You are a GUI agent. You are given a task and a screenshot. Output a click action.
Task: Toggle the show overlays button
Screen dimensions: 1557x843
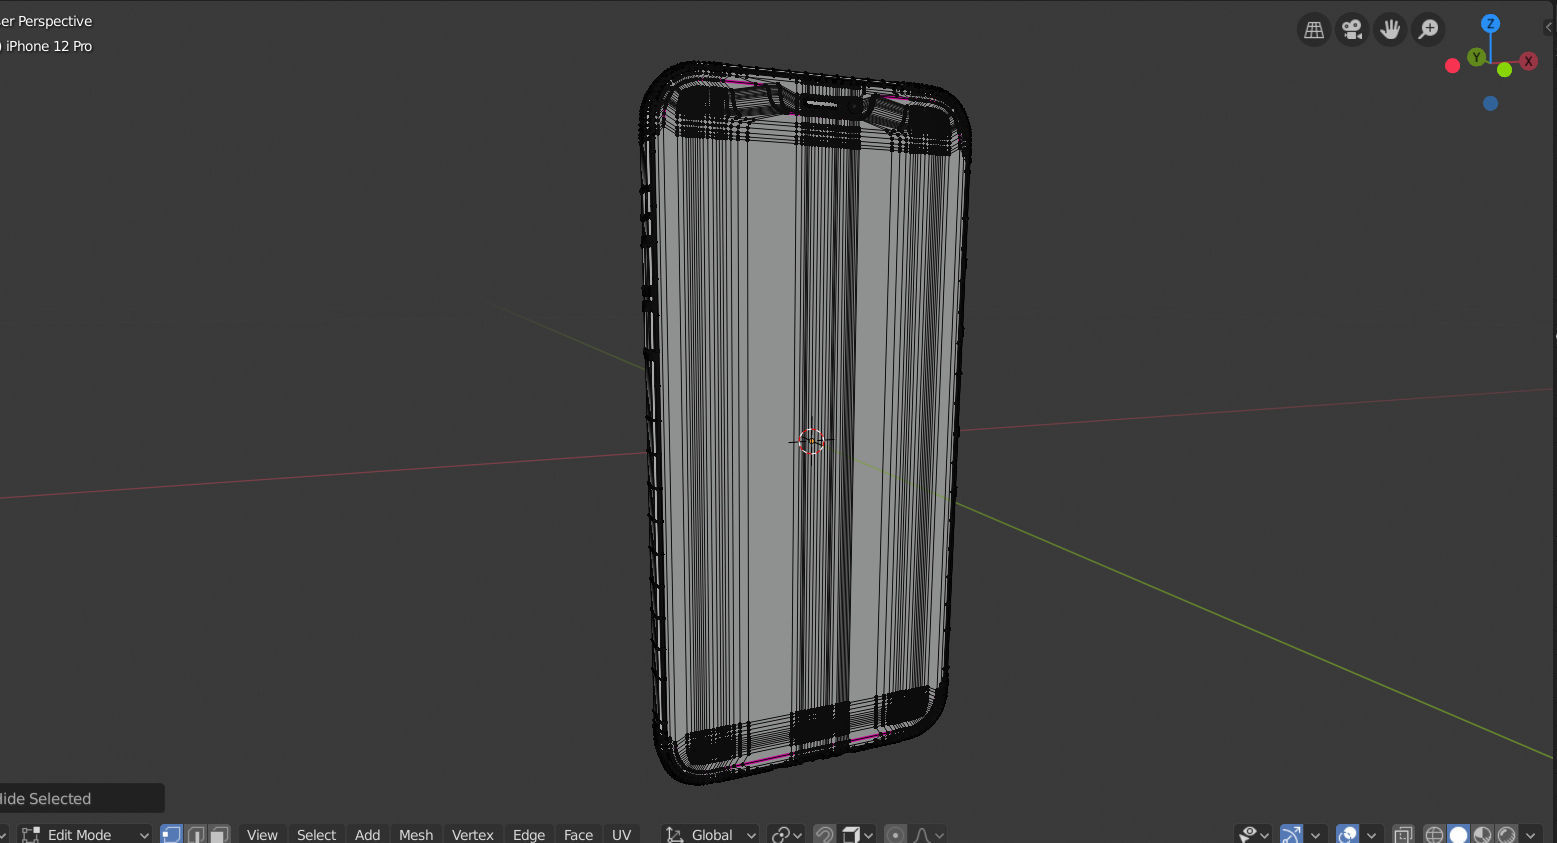pyautogui.click(x=1347, y=834)
